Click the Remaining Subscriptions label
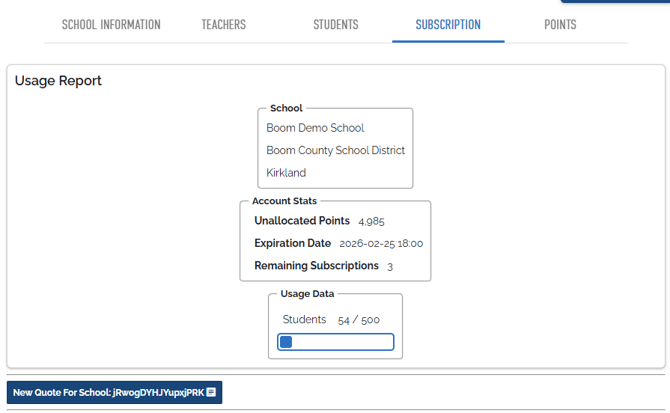This screenshot has width=670, height=413. 316,266
